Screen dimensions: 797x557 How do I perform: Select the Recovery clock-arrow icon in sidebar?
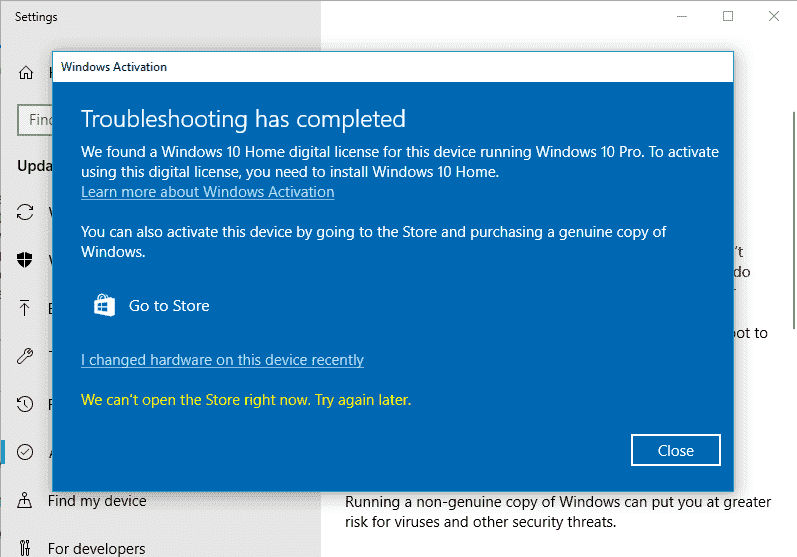point(24,404)
